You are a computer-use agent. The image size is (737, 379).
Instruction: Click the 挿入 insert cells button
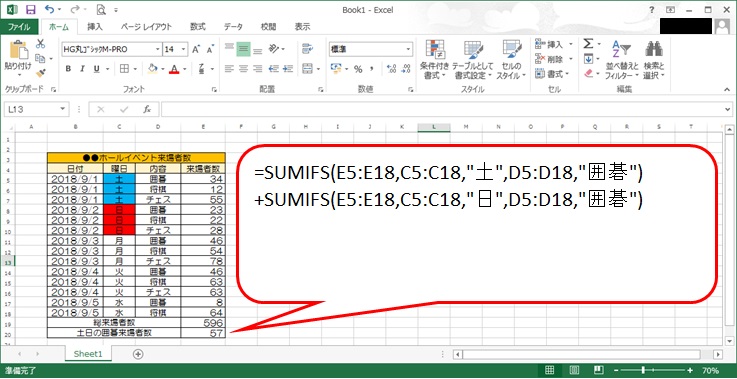tap(550, 44)
